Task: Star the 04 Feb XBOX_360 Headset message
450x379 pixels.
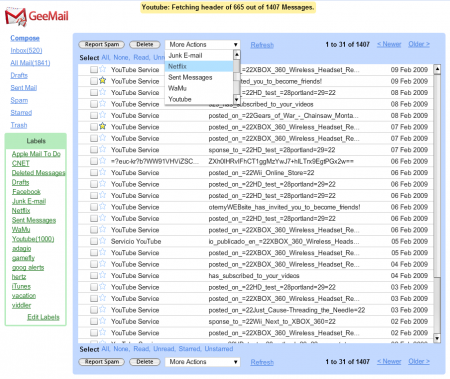Action: 103,263
